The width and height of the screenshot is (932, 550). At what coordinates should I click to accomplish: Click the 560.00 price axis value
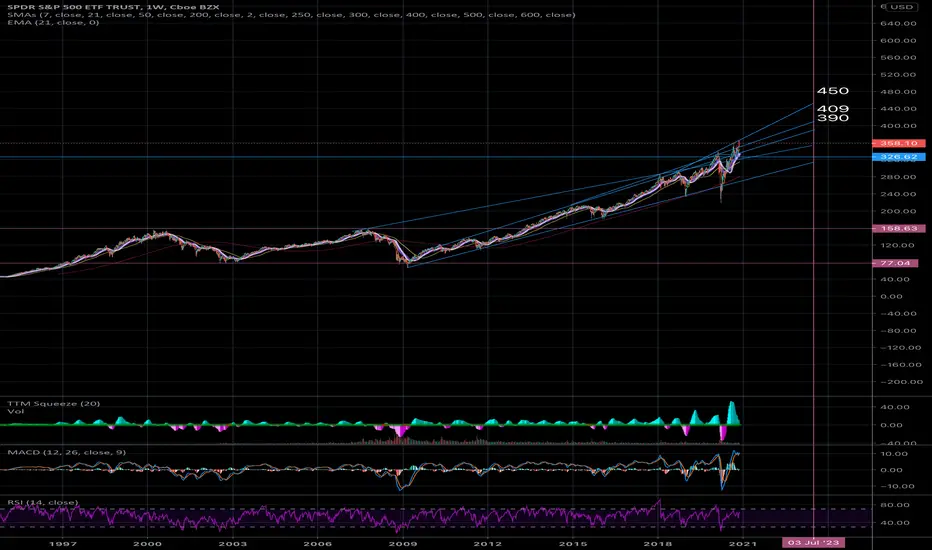[898, 58]
